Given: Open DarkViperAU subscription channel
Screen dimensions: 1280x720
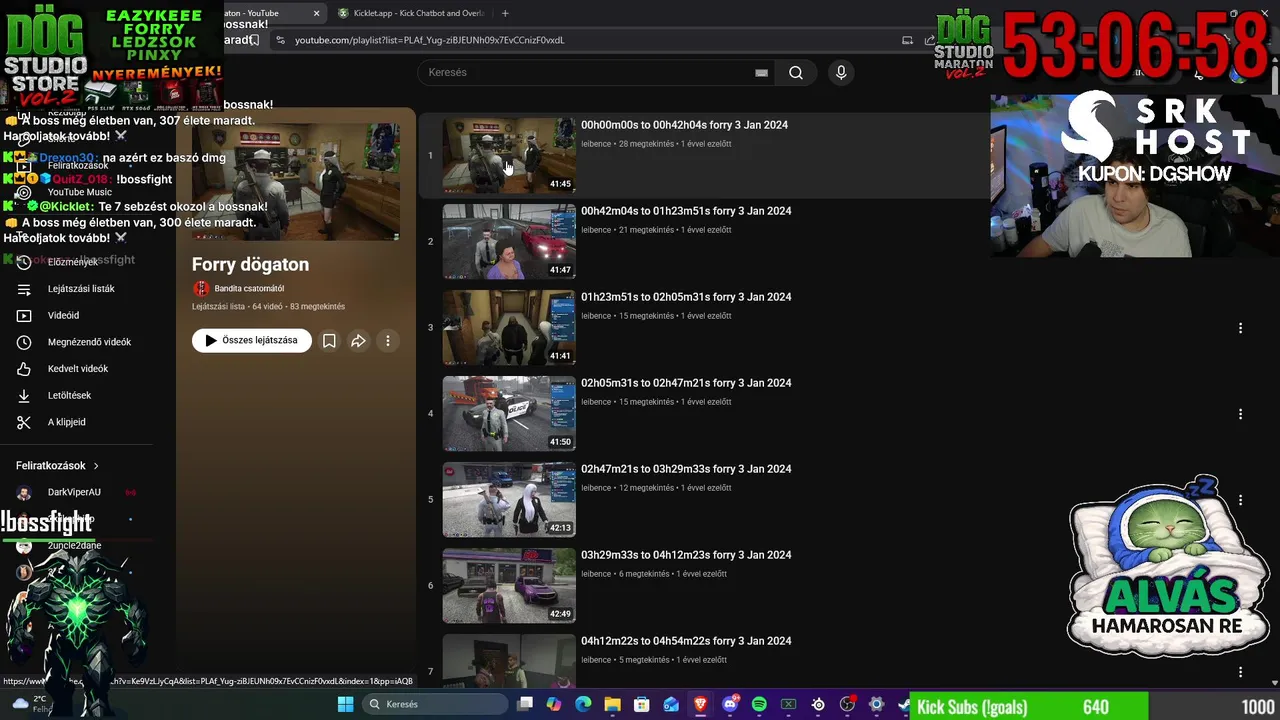Looking at the screenshot, I should 74,492.
